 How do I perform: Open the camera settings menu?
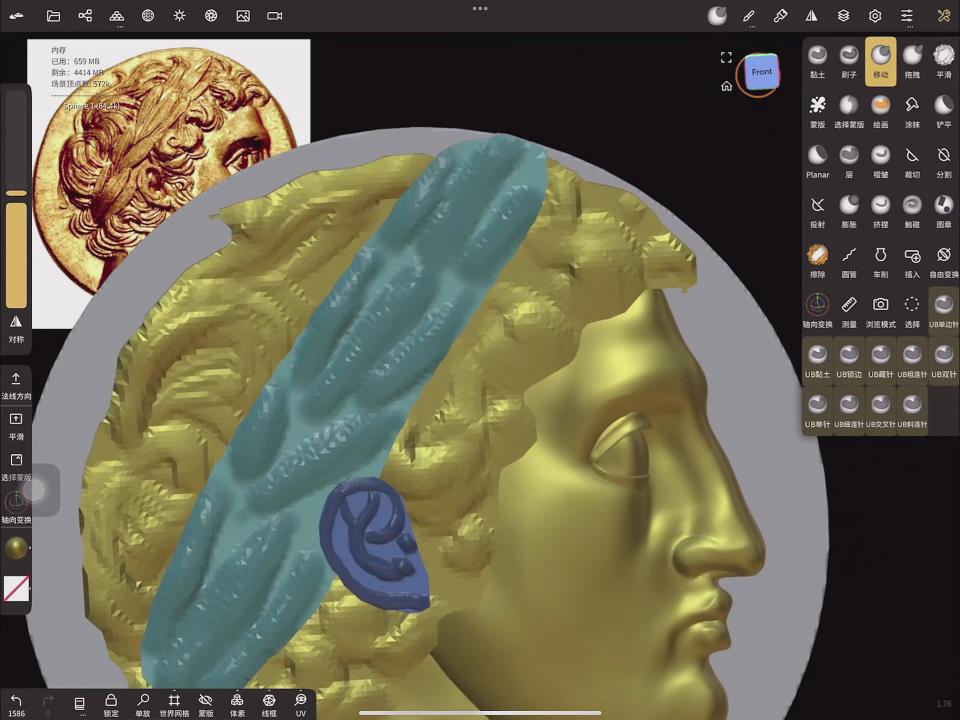(274, 16)
